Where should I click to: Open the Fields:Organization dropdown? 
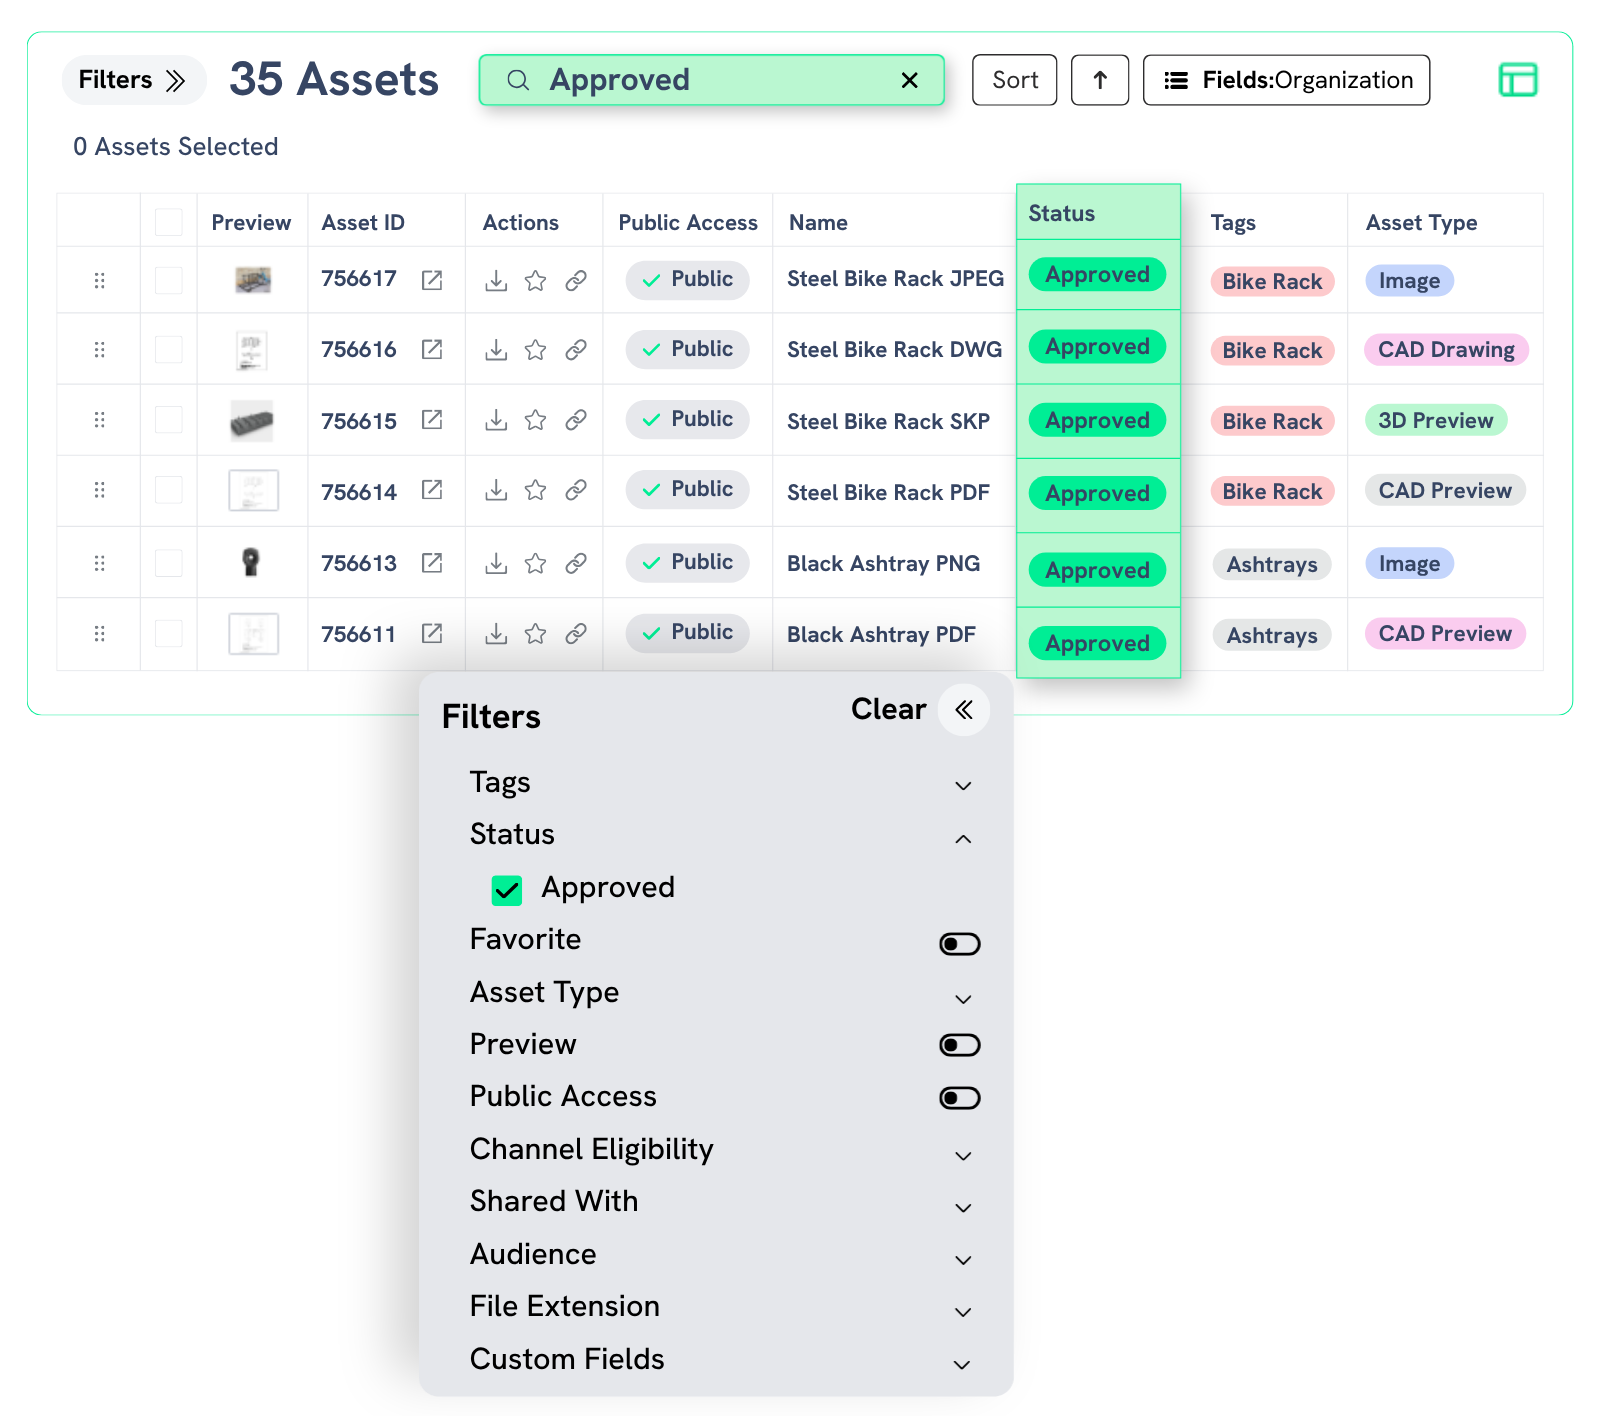point(1286,80)
